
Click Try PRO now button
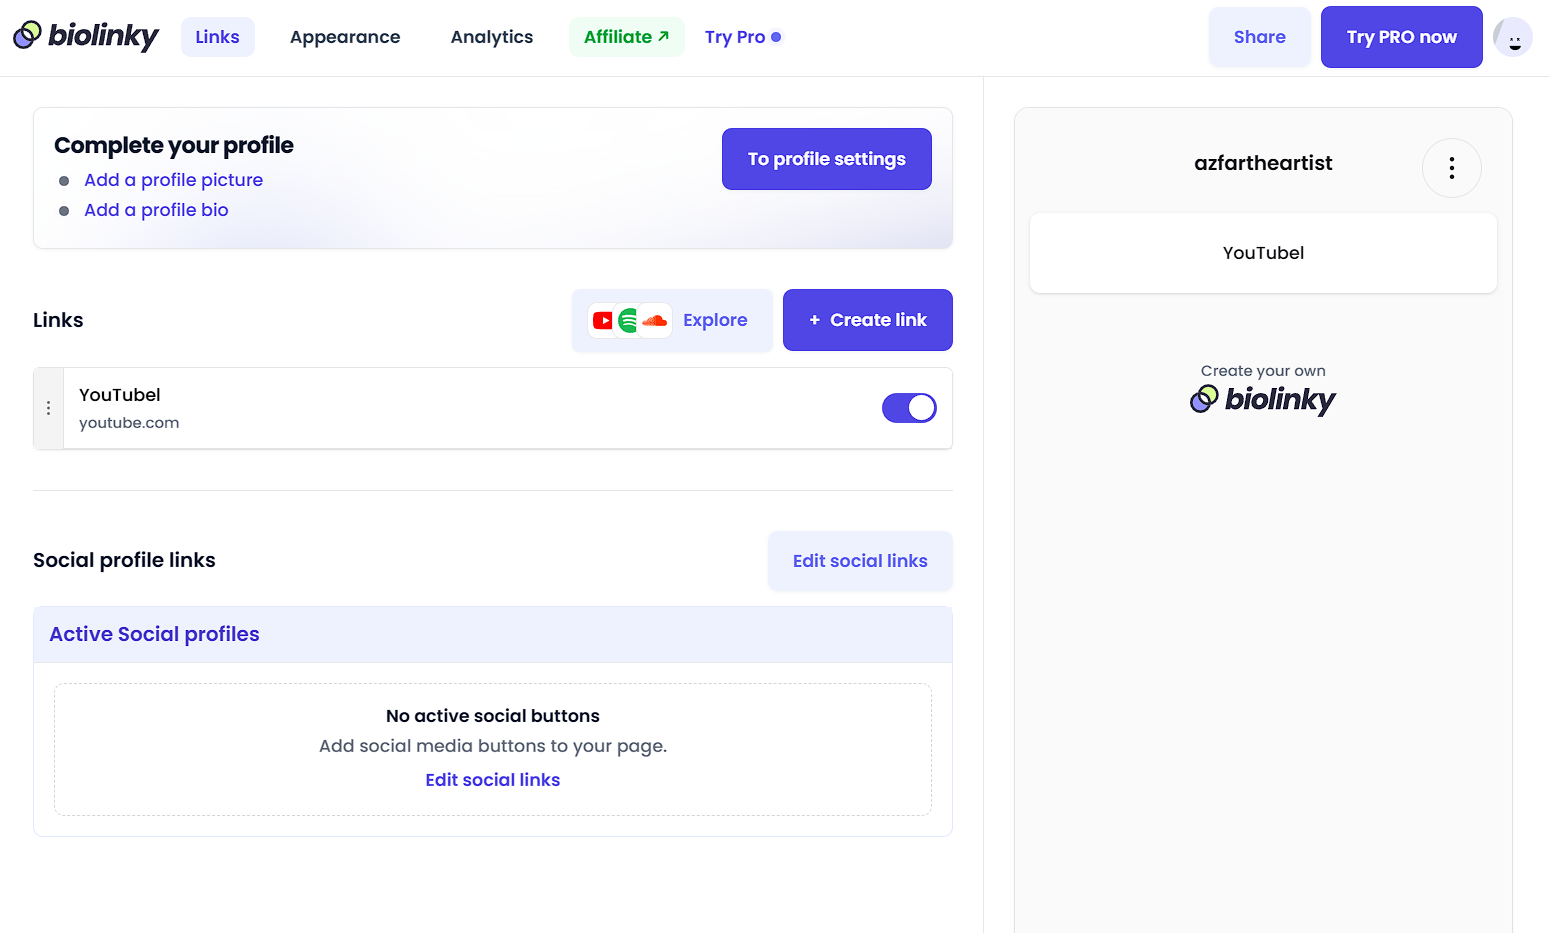(1401, 37)
